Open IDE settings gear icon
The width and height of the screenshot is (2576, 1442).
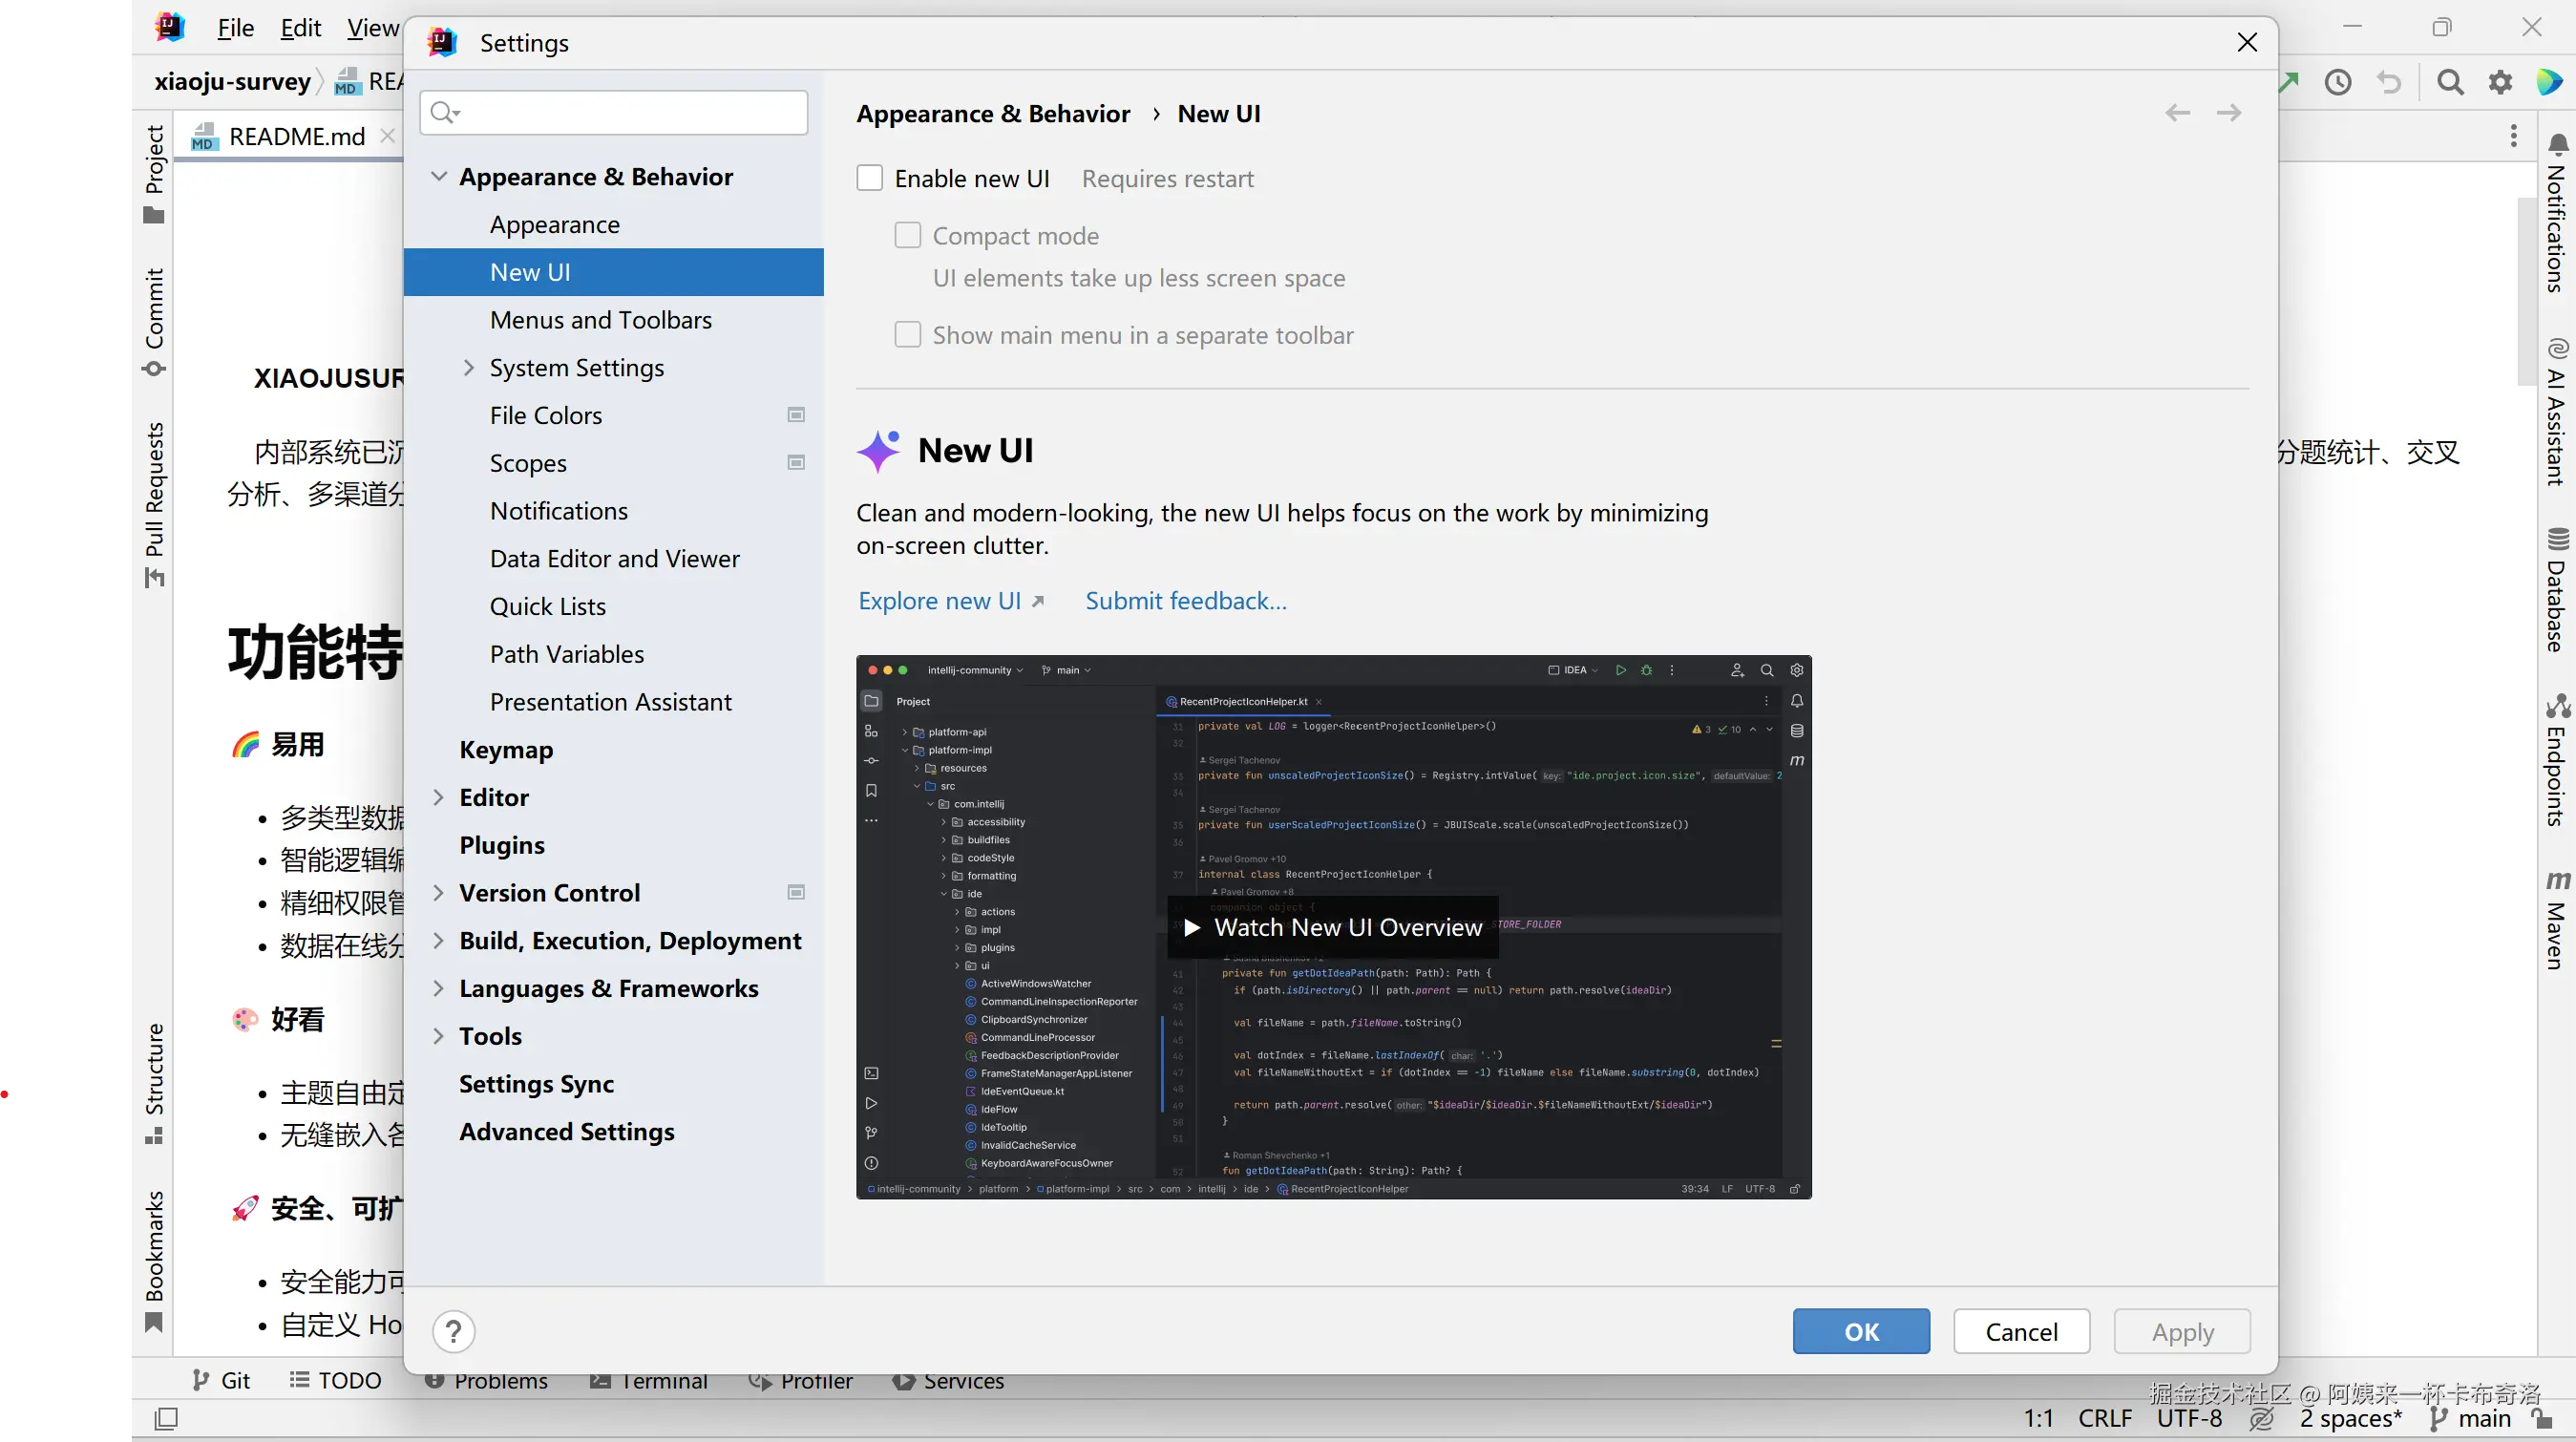[x=2500, y=82]
